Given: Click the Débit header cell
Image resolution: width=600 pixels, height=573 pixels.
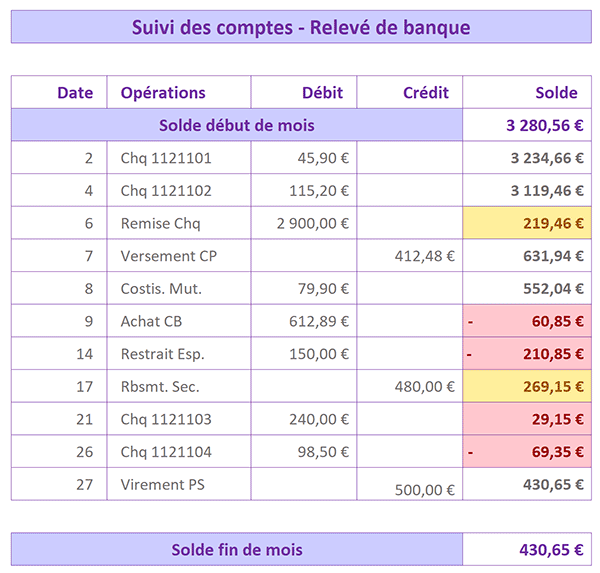Looking at the screenshot, I should pos(304,92).
